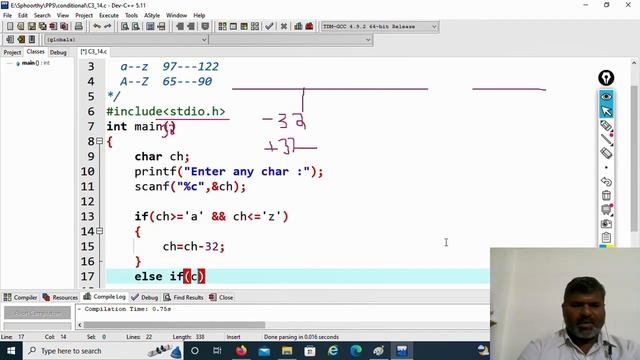The height and width of the screenshot is (360, 640).
Task: Open Replace using the toolbar icon
Action: (x=136, y=27)
